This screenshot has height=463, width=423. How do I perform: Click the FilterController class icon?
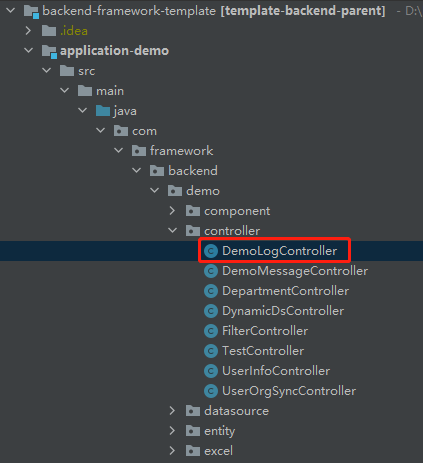[x=211, y=331]
